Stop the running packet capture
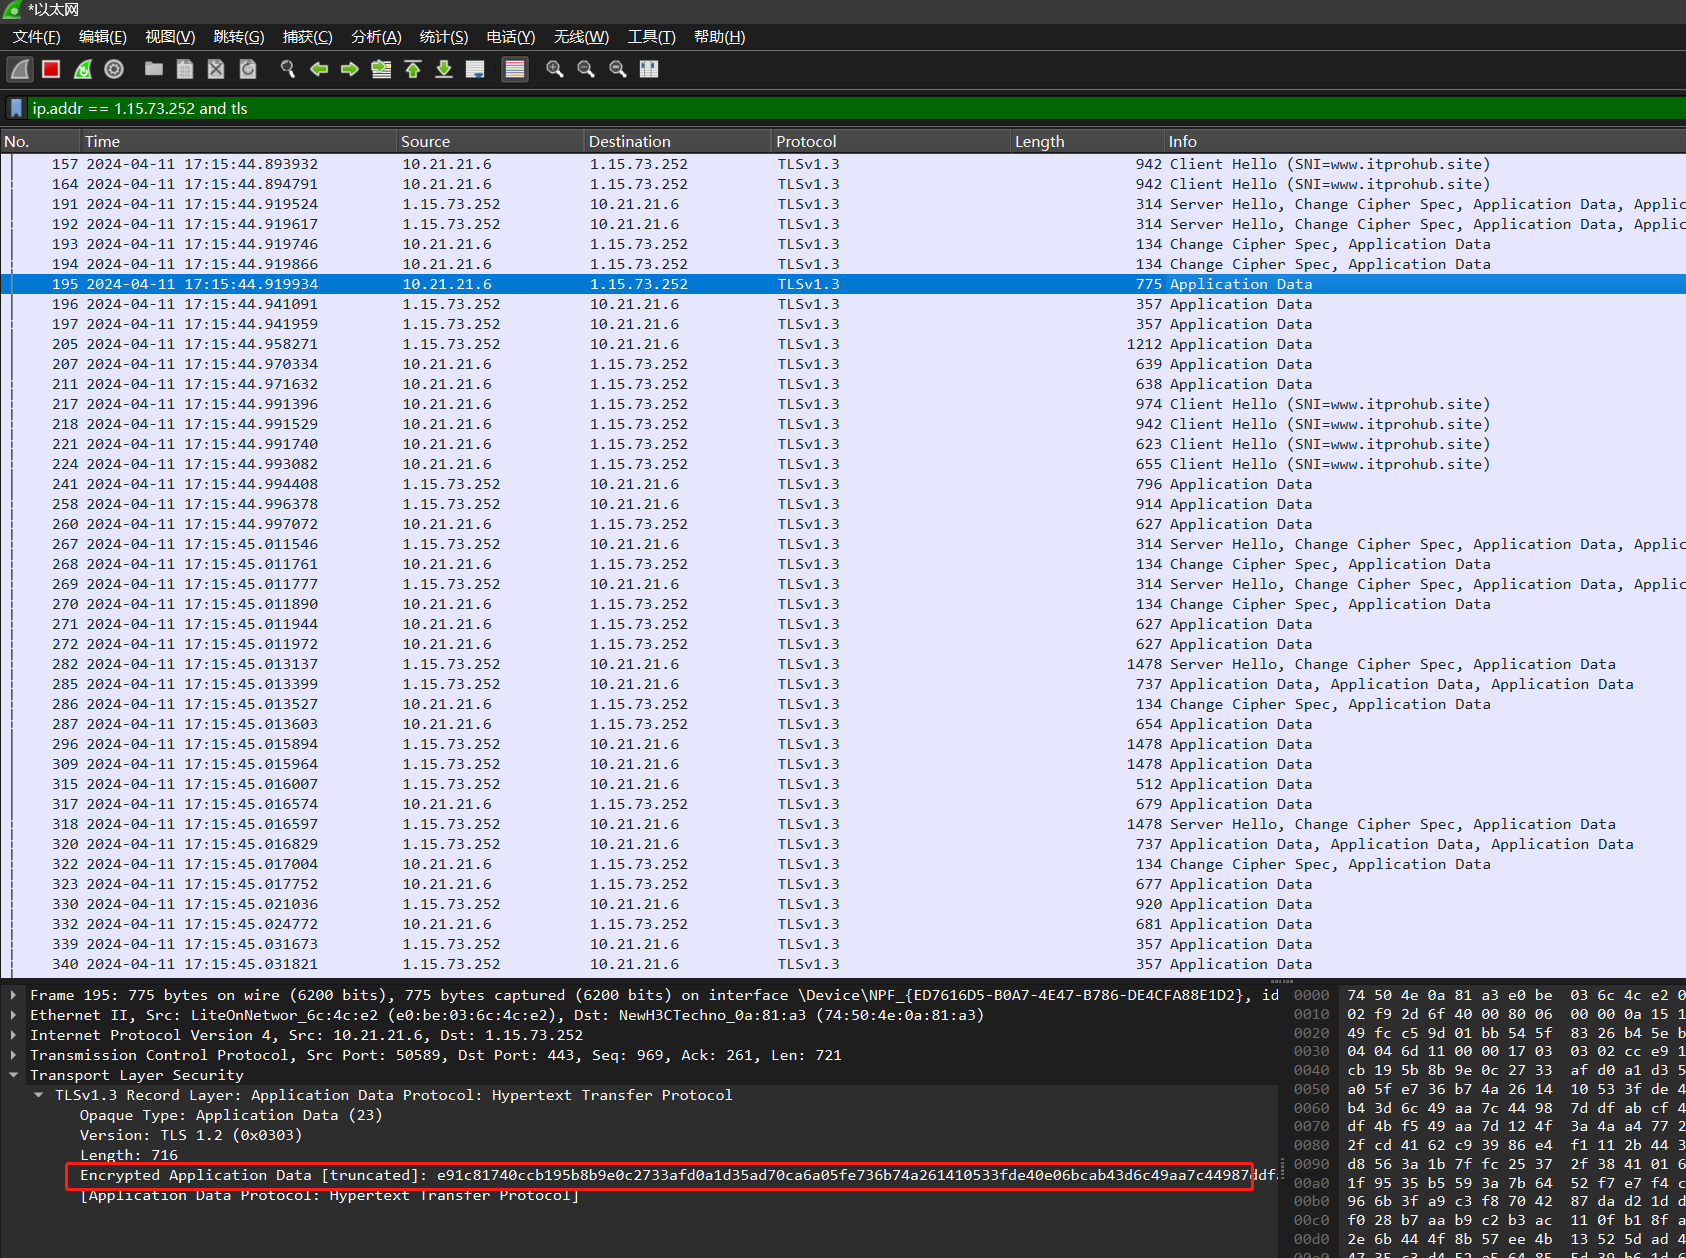 click(51, 69)
